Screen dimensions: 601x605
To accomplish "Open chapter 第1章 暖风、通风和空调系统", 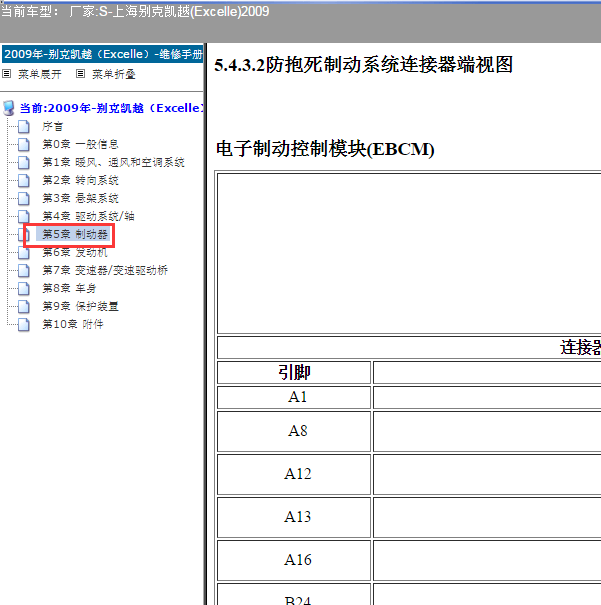I will click(113, 162).
